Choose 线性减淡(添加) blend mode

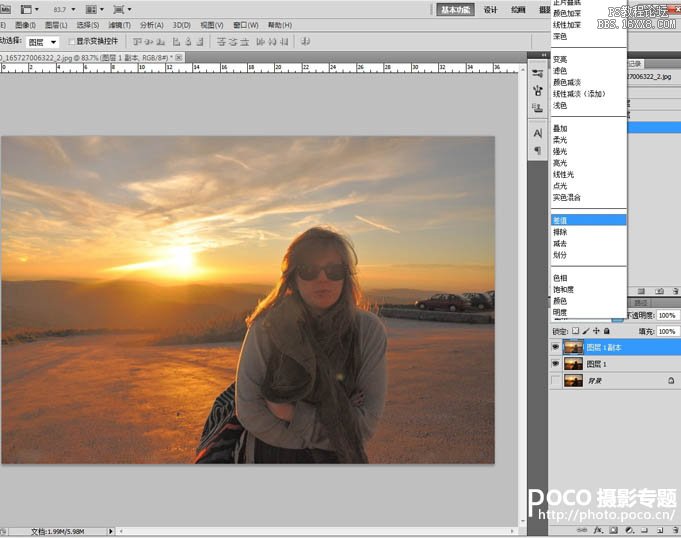click(588, 94)
